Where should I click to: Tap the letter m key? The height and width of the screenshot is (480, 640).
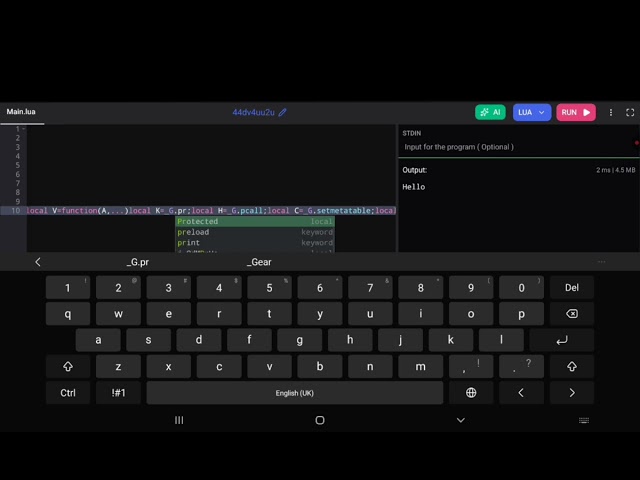click(x=420, y=367)
